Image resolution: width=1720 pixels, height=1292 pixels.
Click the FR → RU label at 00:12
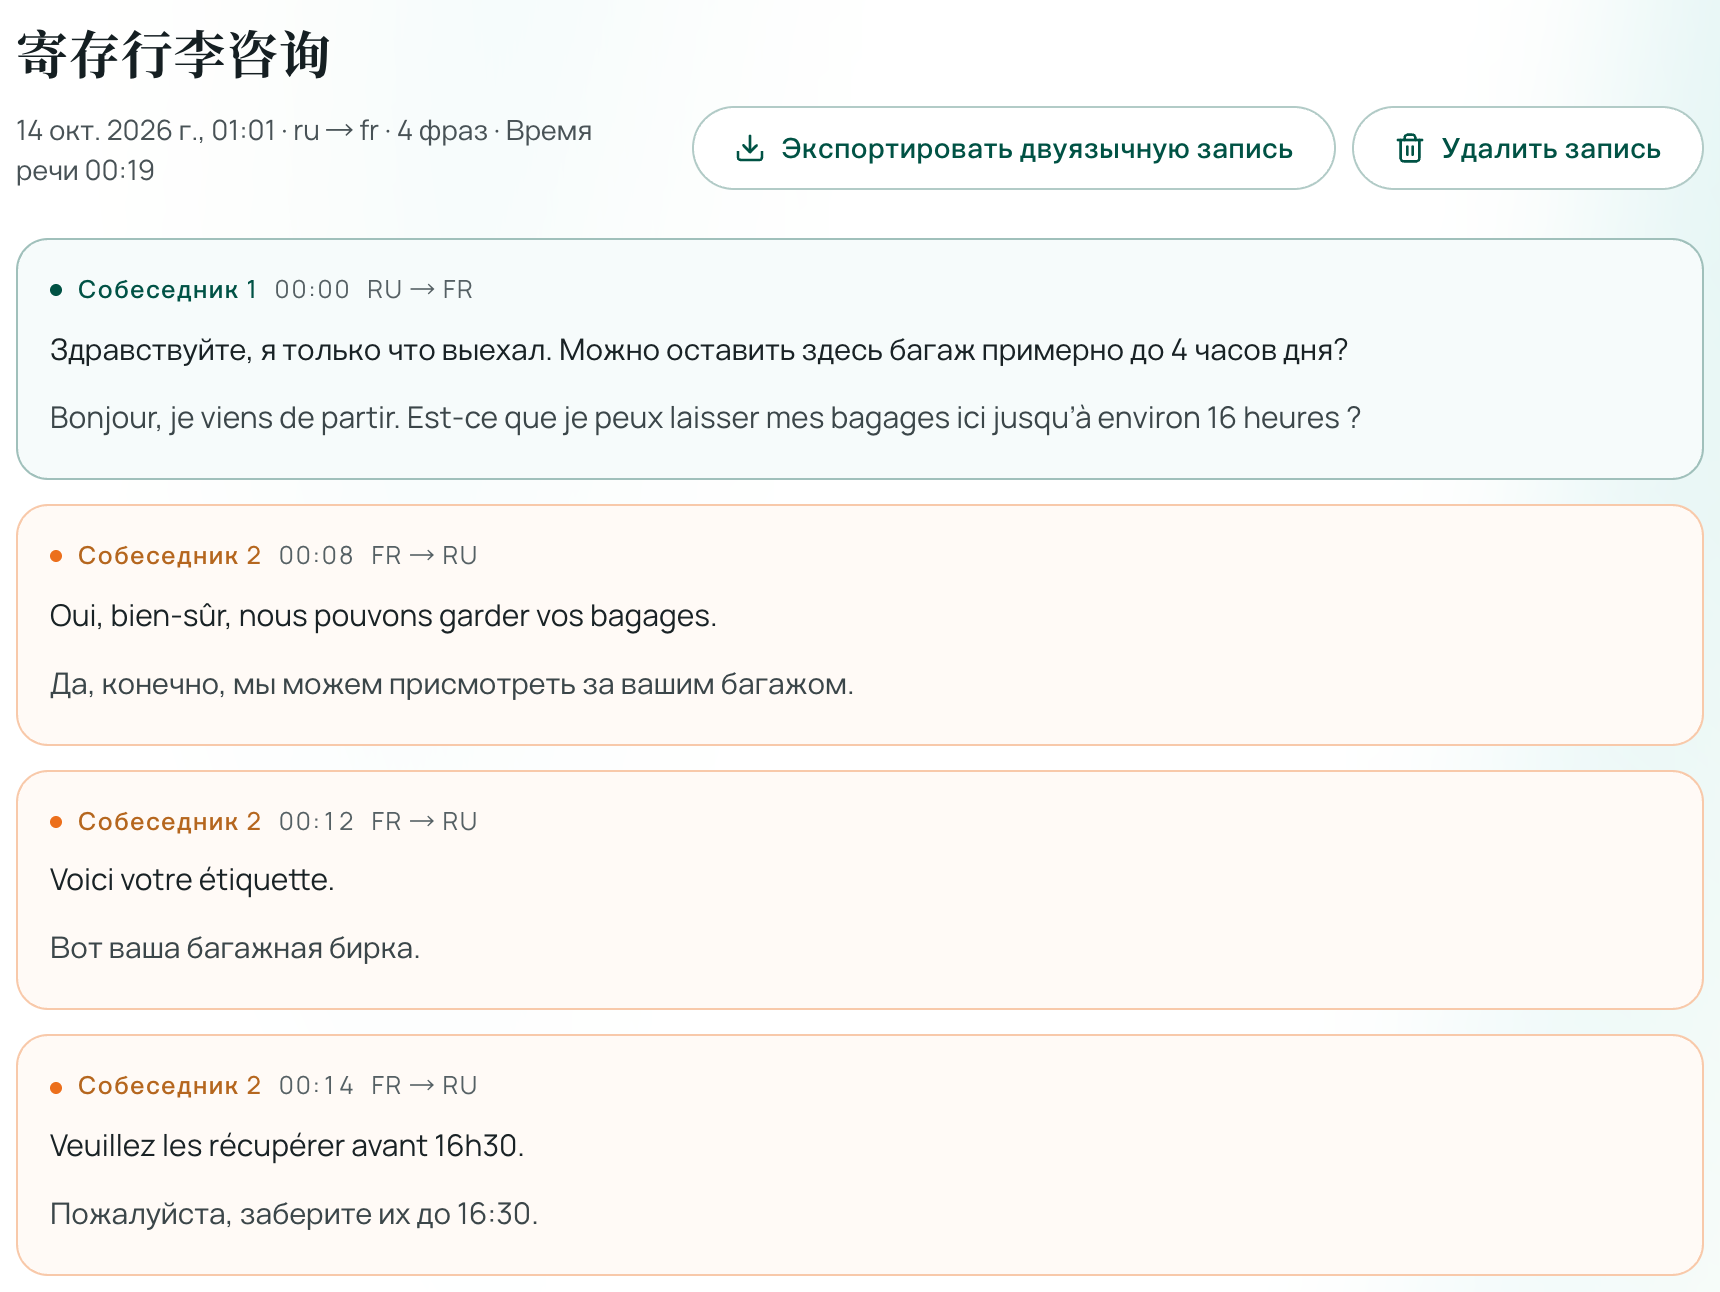424,822
